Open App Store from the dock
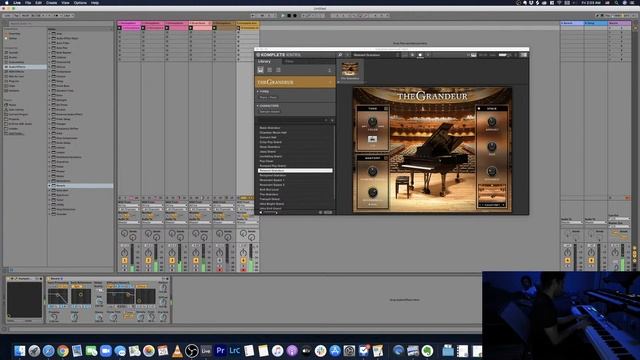Viewport: 640px width, 360px height. pyautogui.click(x=335, y=350)
